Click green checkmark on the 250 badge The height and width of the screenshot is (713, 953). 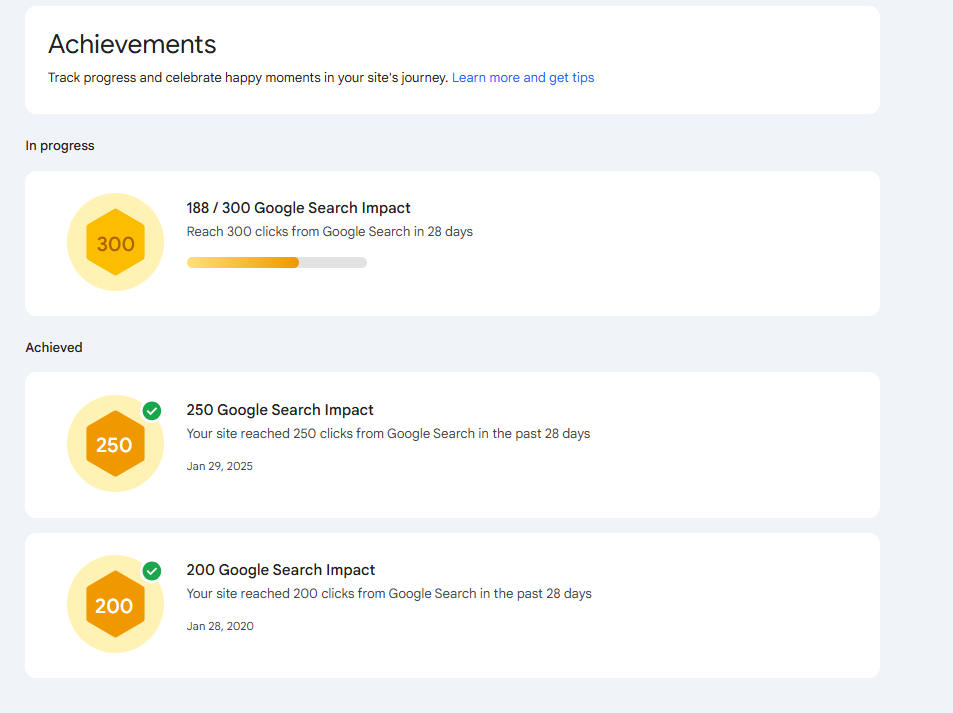(x=152, y=411)
